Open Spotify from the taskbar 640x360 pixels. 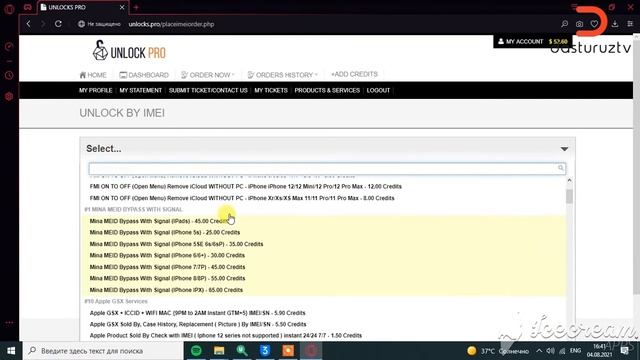(x=196, y=351)
